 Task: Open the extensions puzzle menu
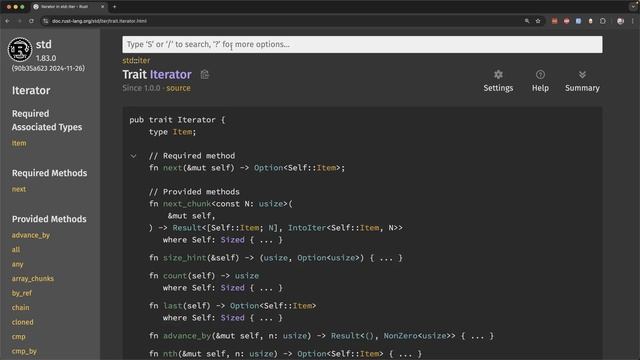coord(603,21)
